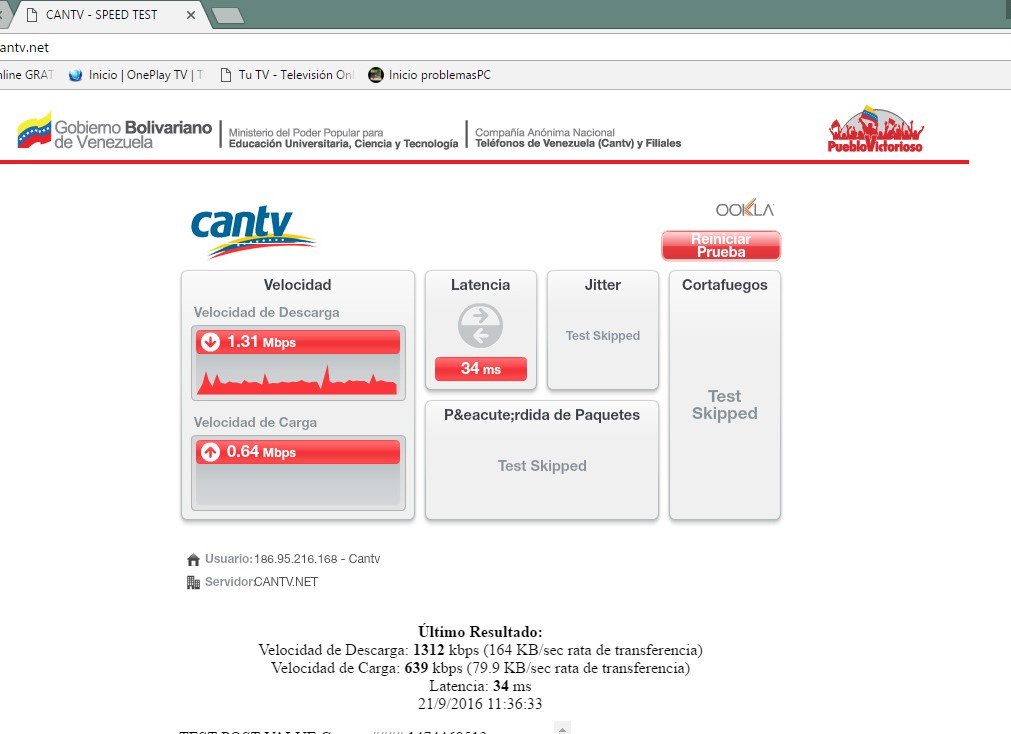Click the Latencia panel heading
The width and height of the screenshot is (1011, 734).
pos(480,285)
